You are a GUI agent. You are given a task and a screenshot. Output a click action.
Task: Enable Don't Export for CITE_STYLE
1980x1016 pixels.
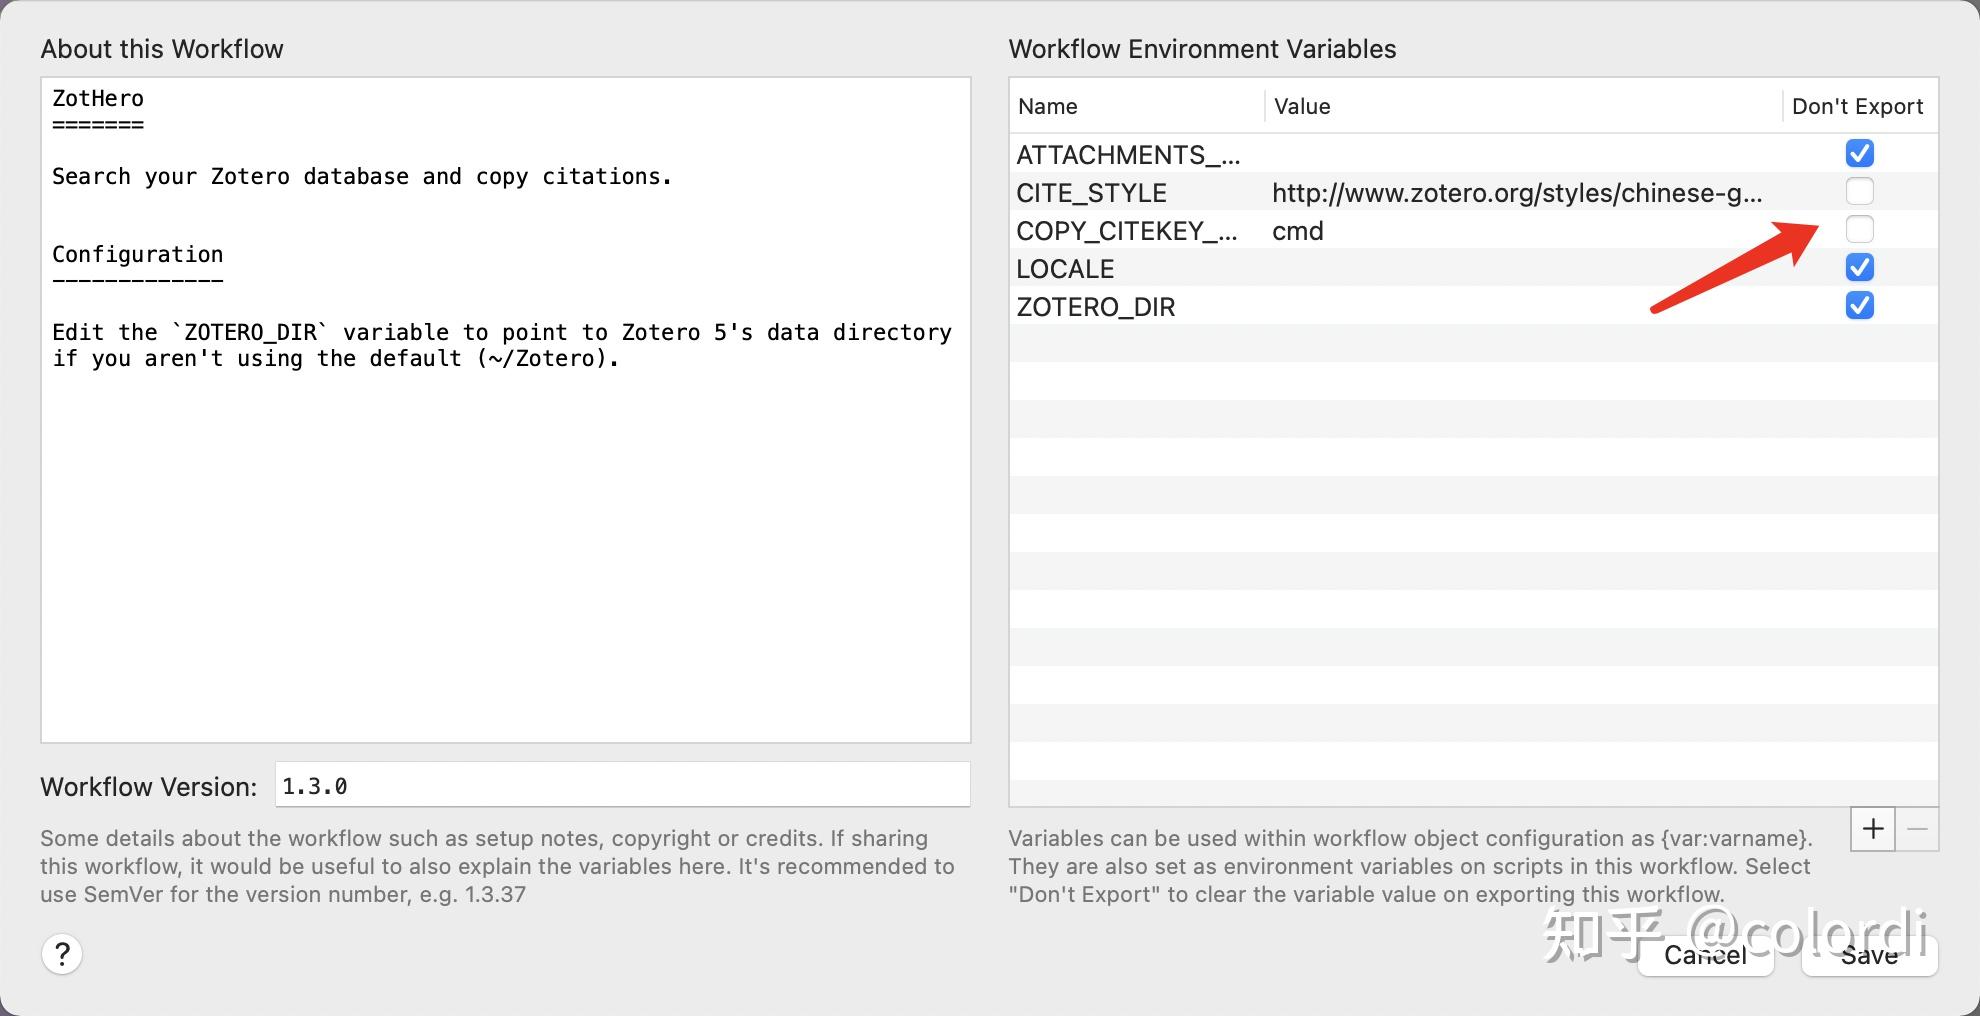(x=1859, y=192)
